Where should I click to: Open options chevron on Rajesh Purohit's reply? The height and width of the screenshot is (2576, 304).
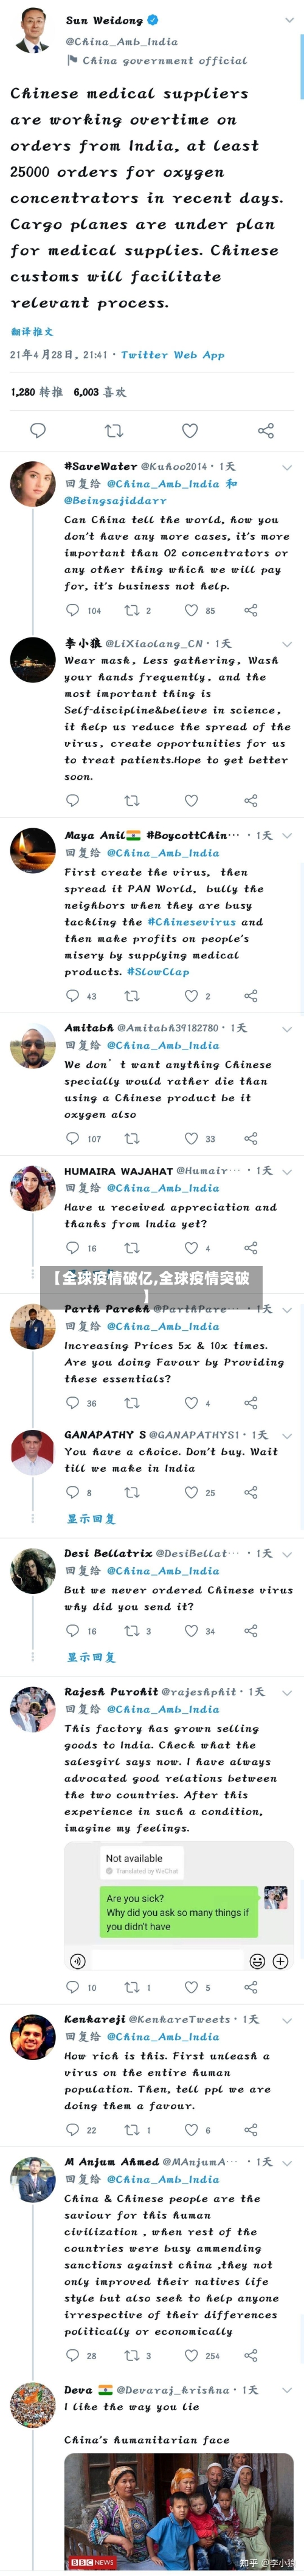[287, 1692]
